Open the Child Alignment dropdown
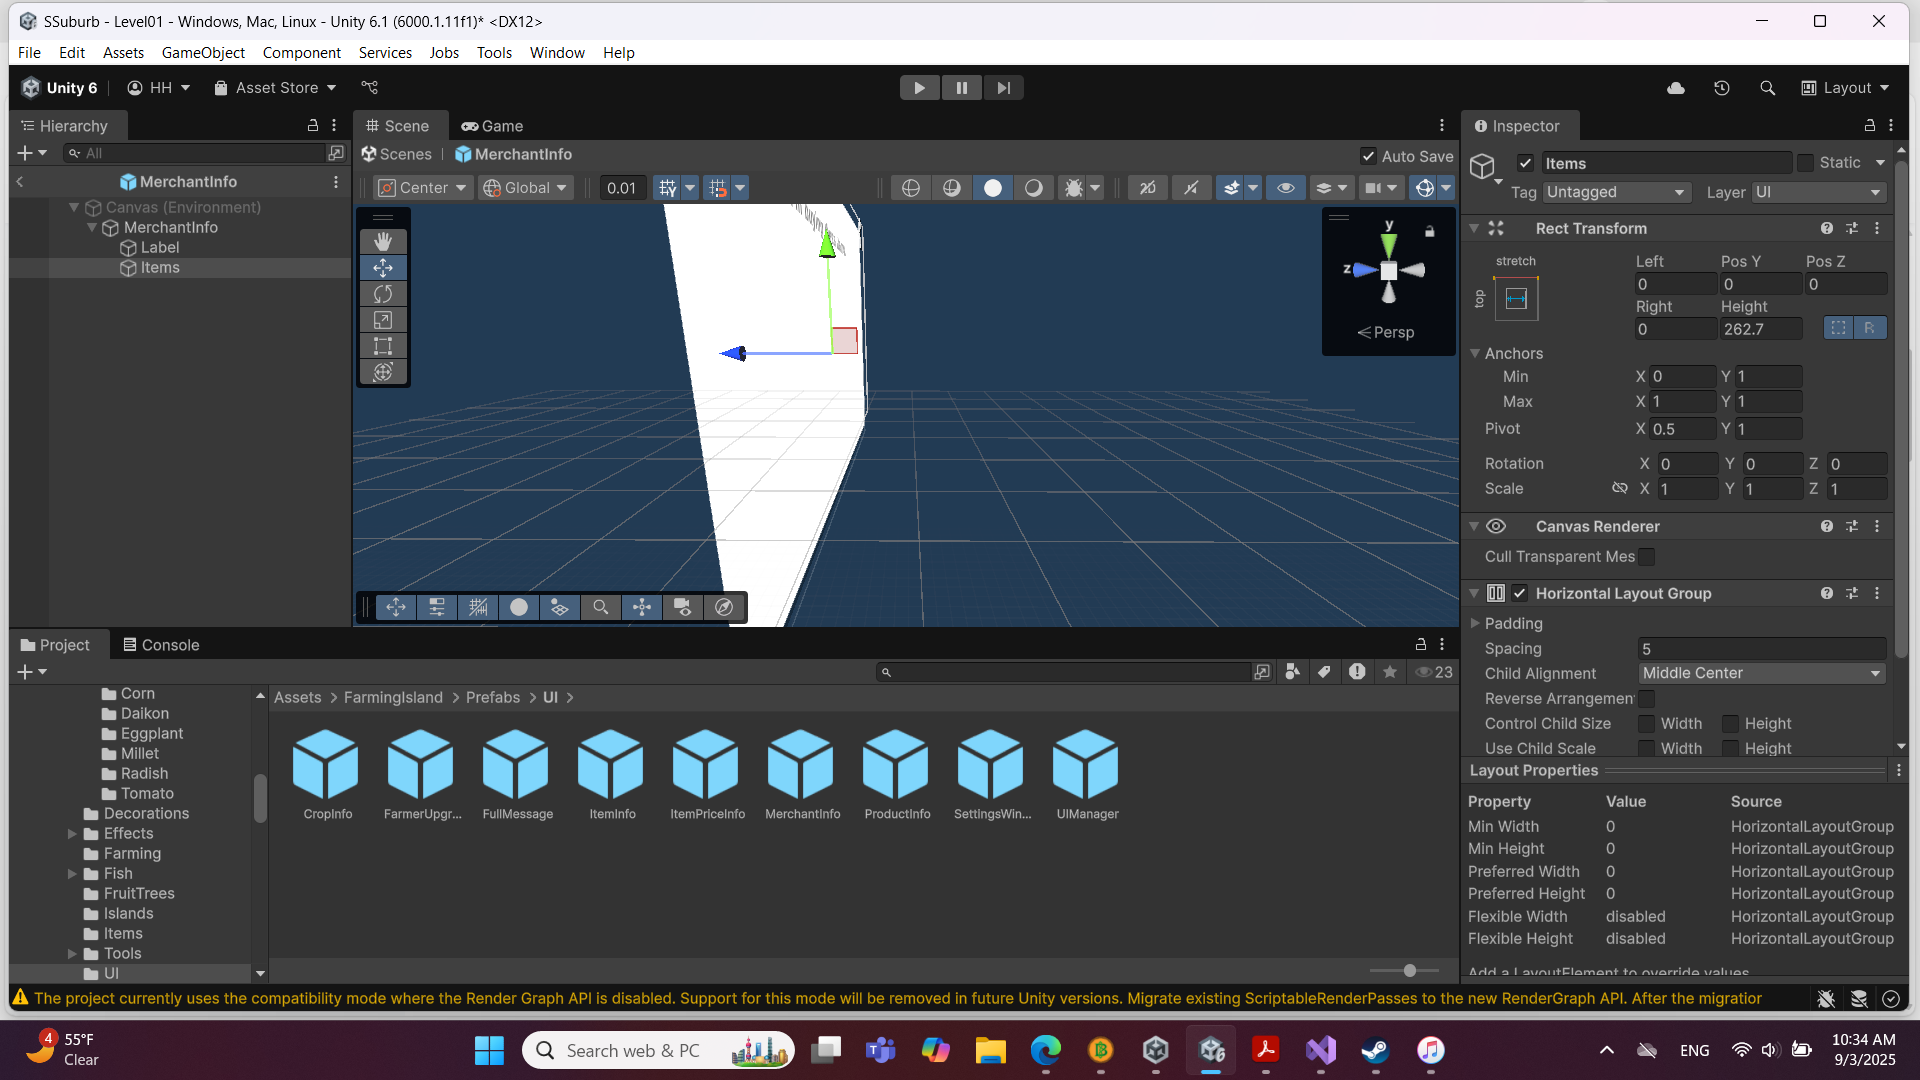Viewport: 1920px width, 1080px height. (x=1761, y=673)
